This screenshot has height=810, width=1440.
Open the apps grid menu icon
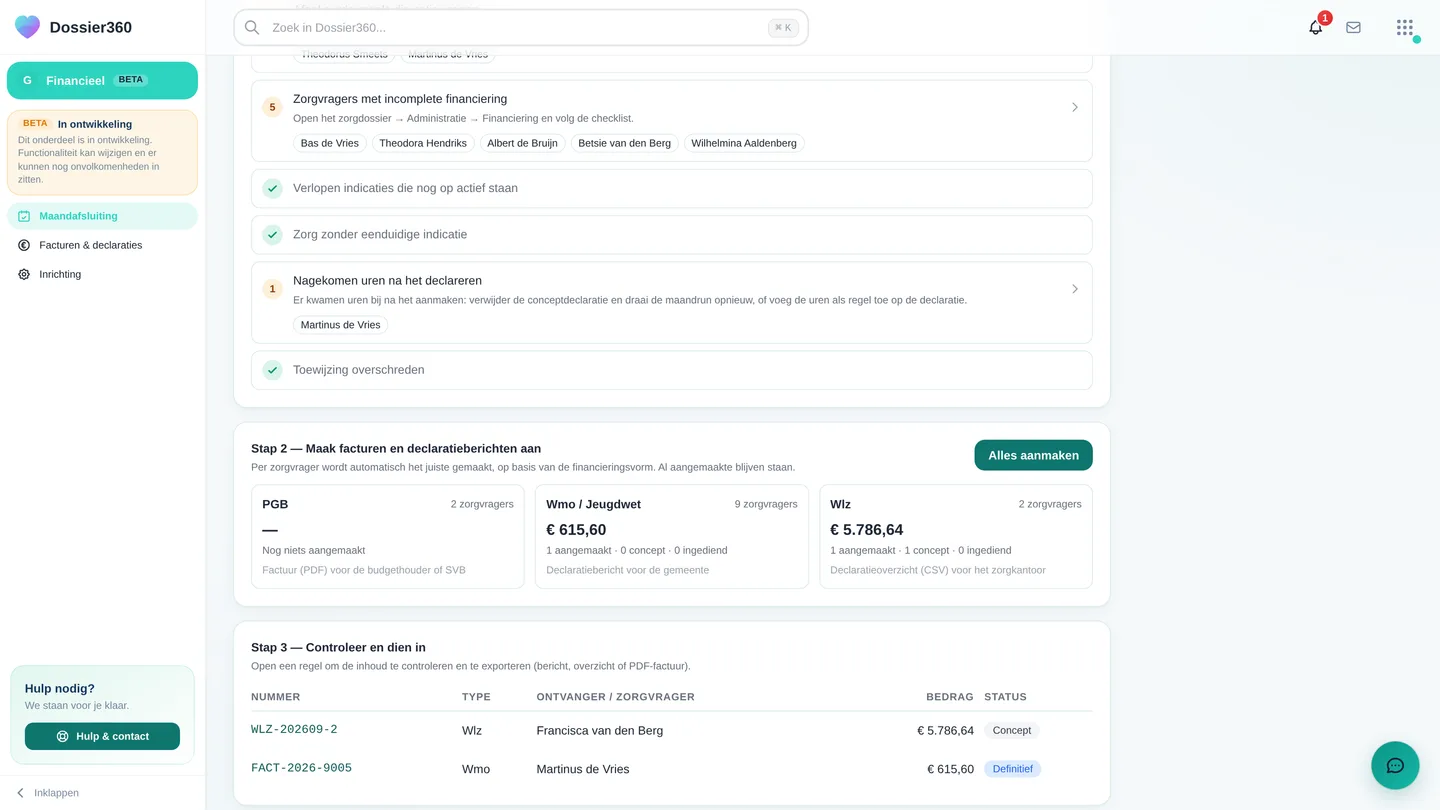[x=1405, y=27]
